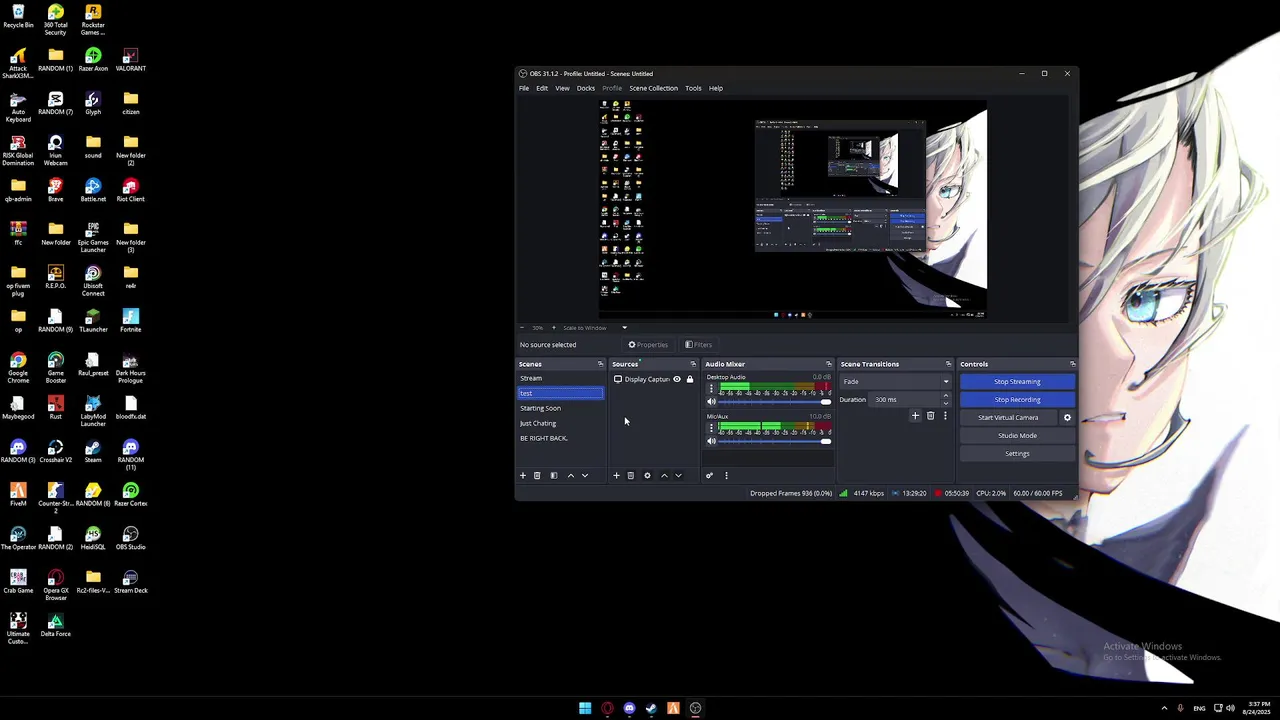Open the Scene Collection menu

click(654, 88)
